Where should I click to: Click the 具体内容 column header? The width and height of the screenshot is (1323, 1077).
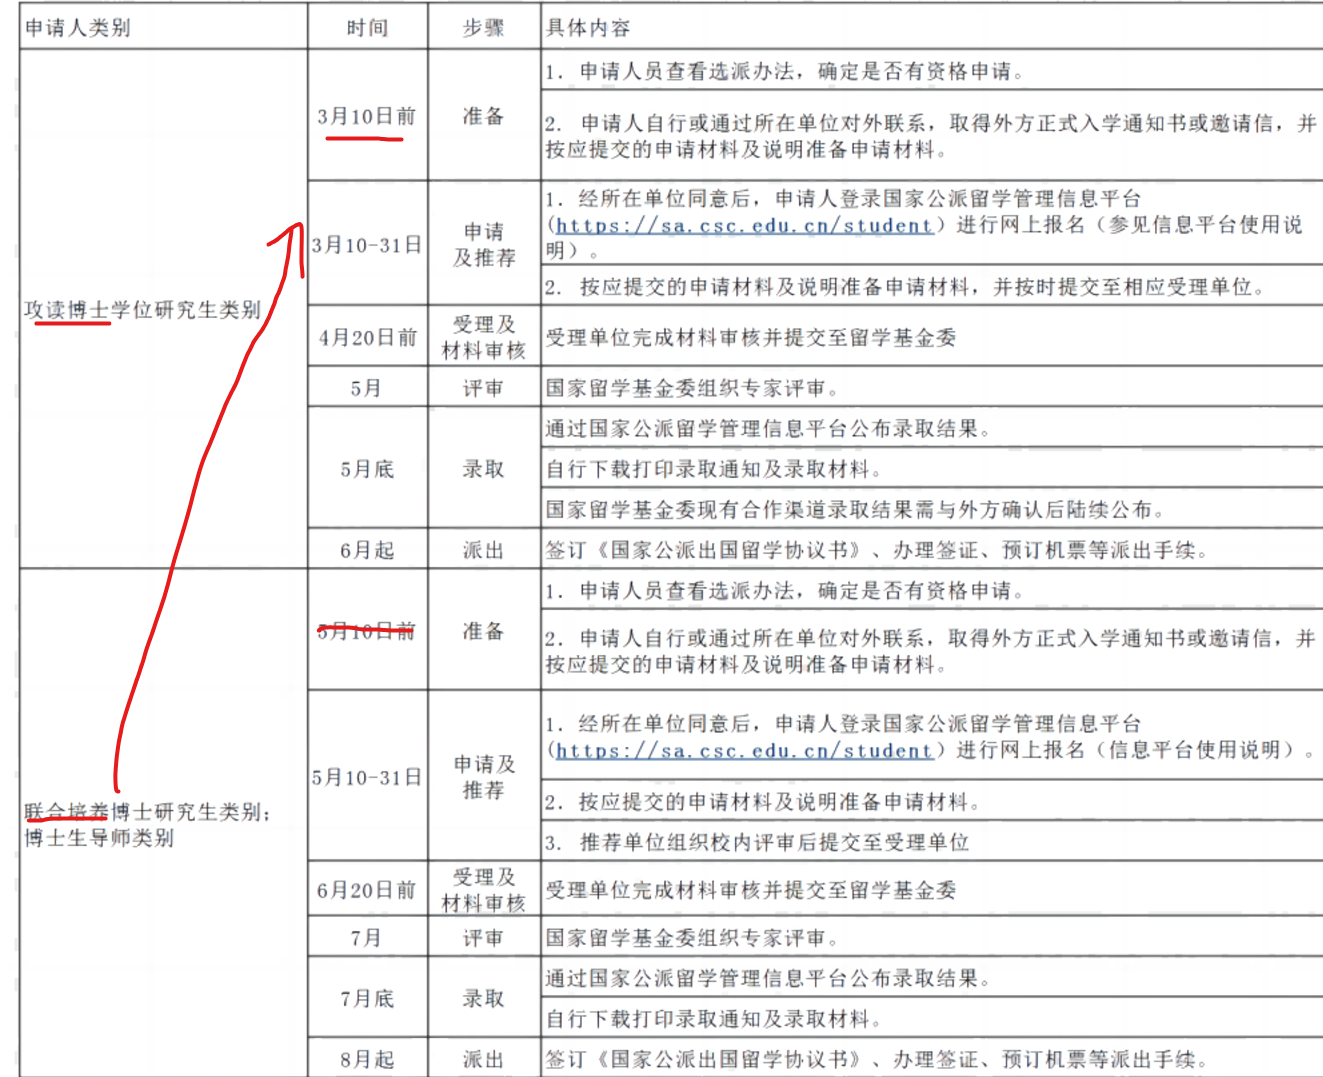[x=588, y=28]
